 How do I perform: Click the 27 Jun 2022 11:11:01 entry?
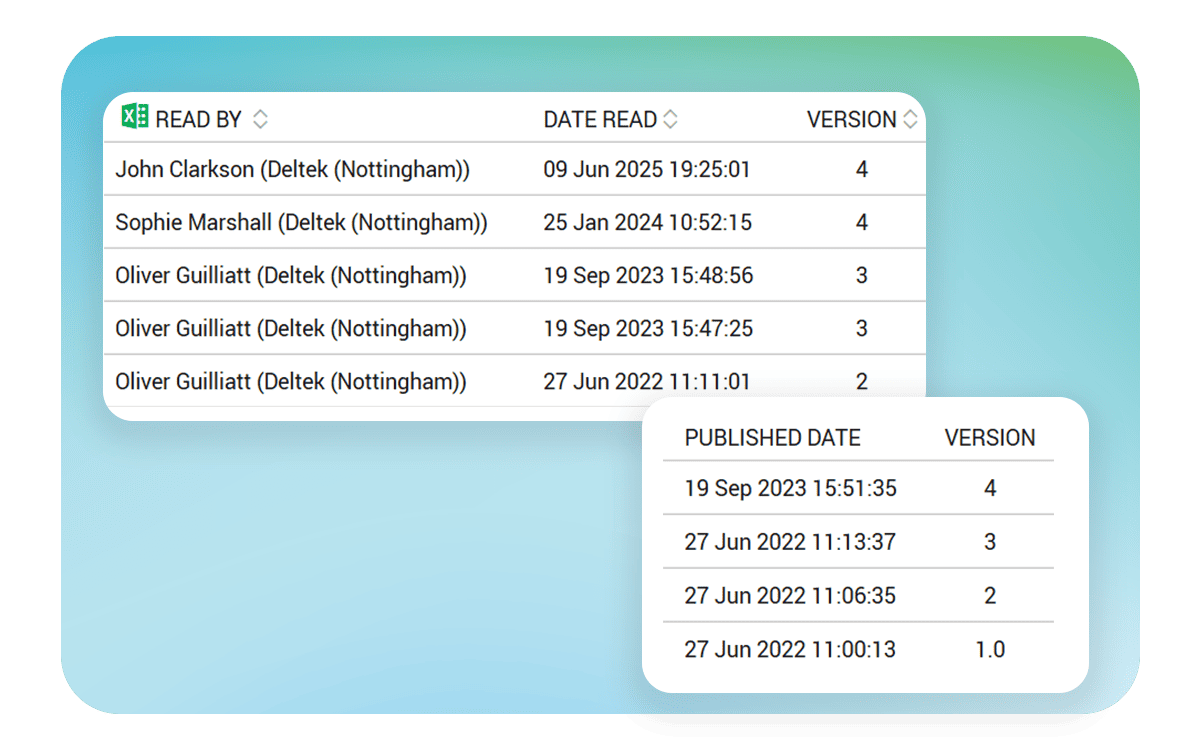(x=646, y=382)
